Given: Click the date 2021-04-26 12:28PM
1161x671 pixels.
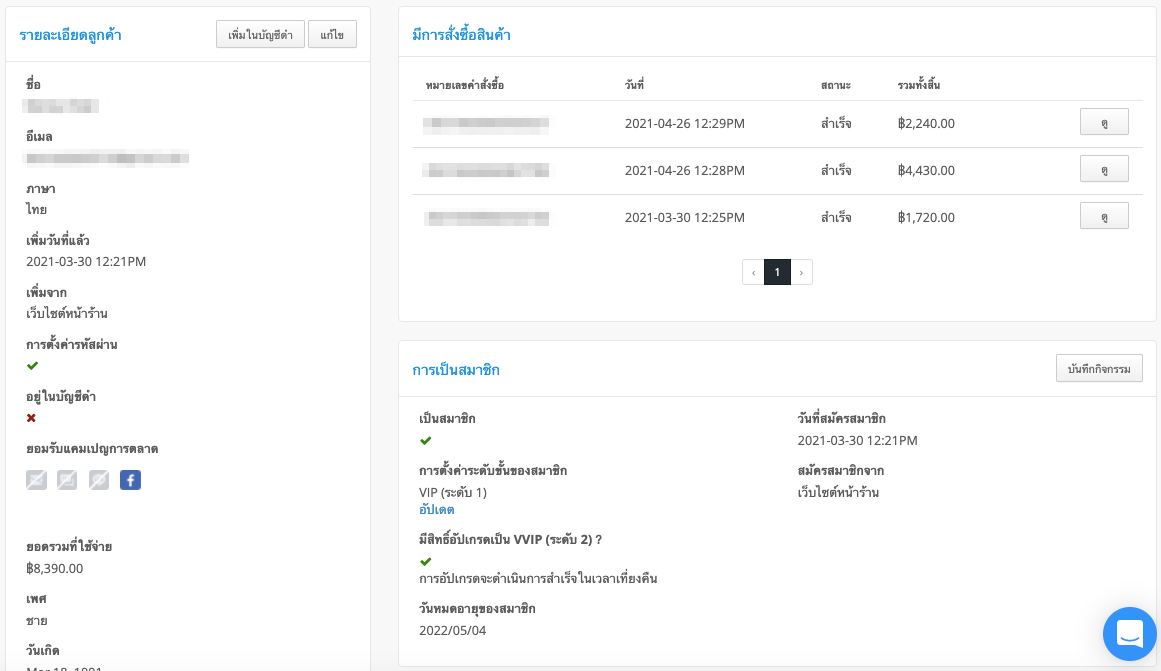Looking at the screenshot, I should 685,170.
